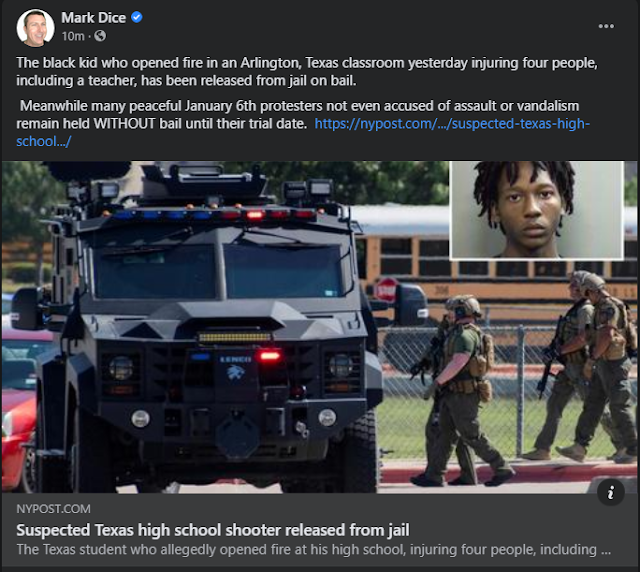Open the Suspected Texas high school shooter headline
The width and height of the screenshot is (640, 572).
[213, 530]
